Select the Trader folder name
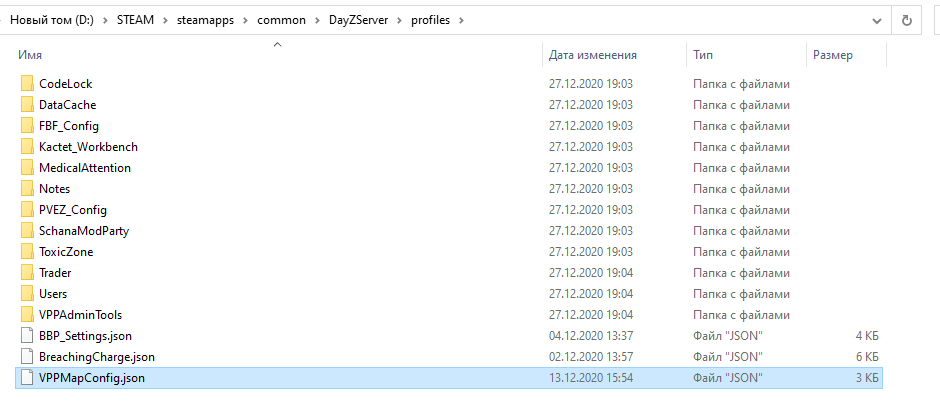 55,273
